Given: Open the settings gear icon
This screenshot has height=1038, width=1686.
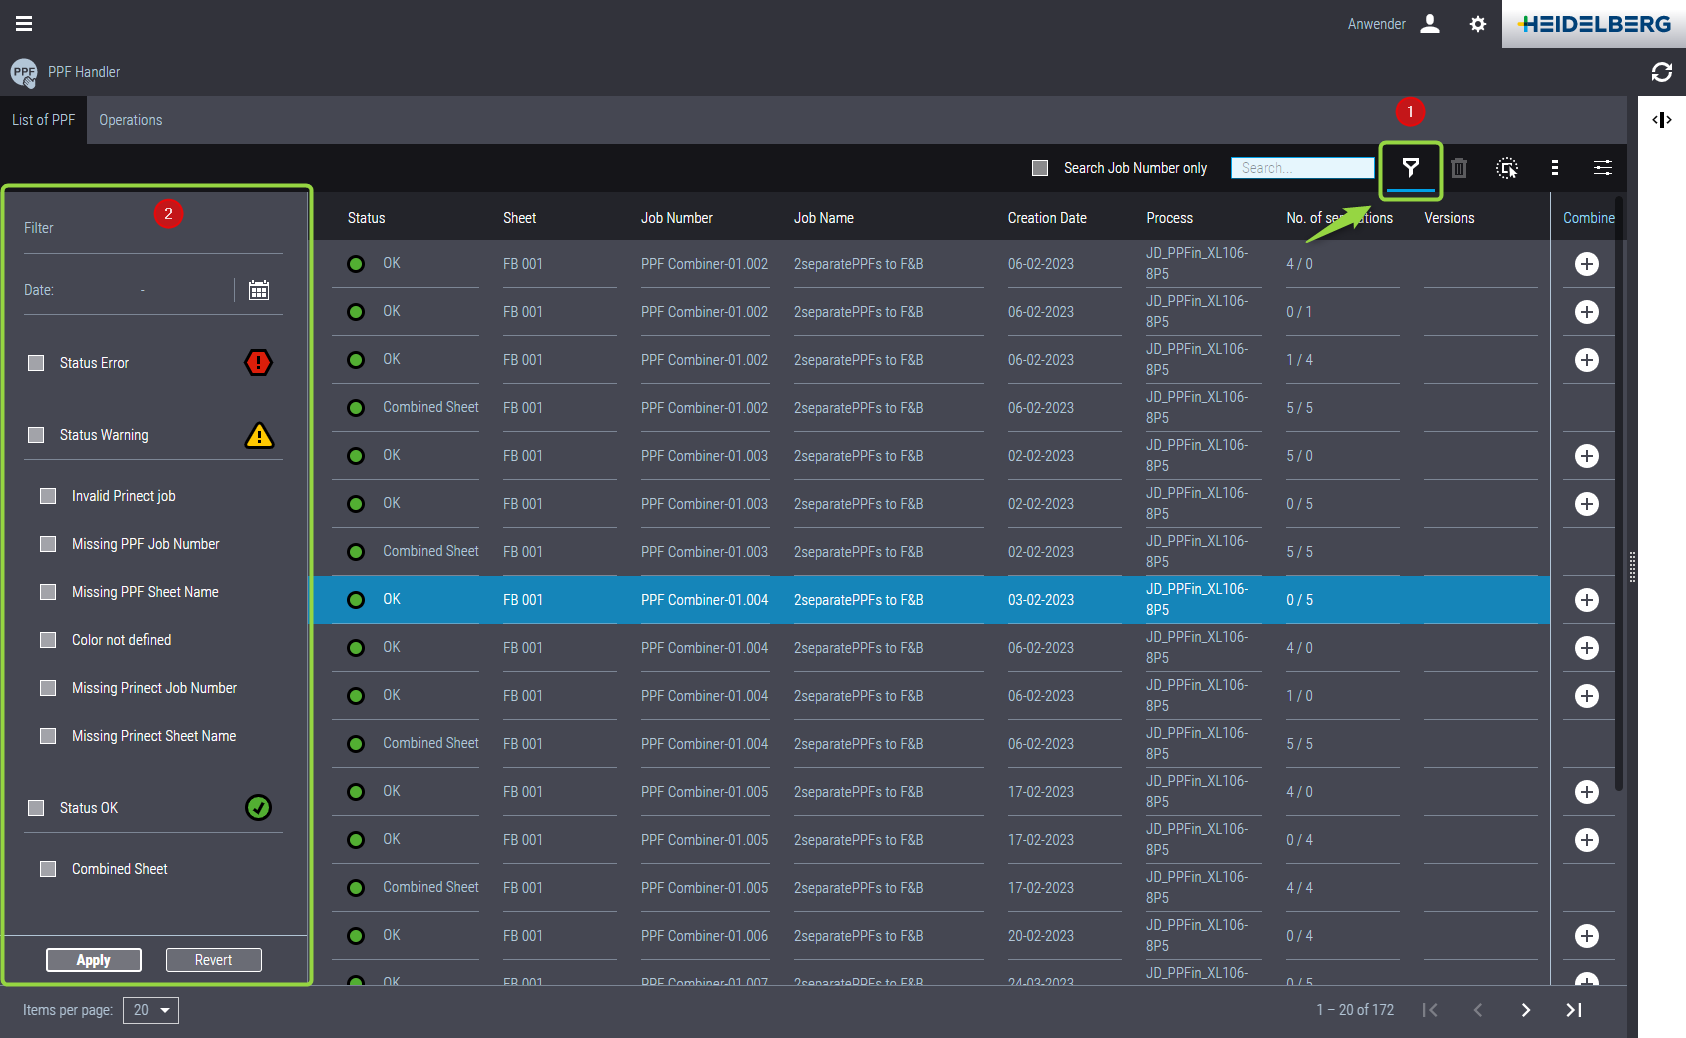Looking at the screenshot, I should pos(1478,24).
